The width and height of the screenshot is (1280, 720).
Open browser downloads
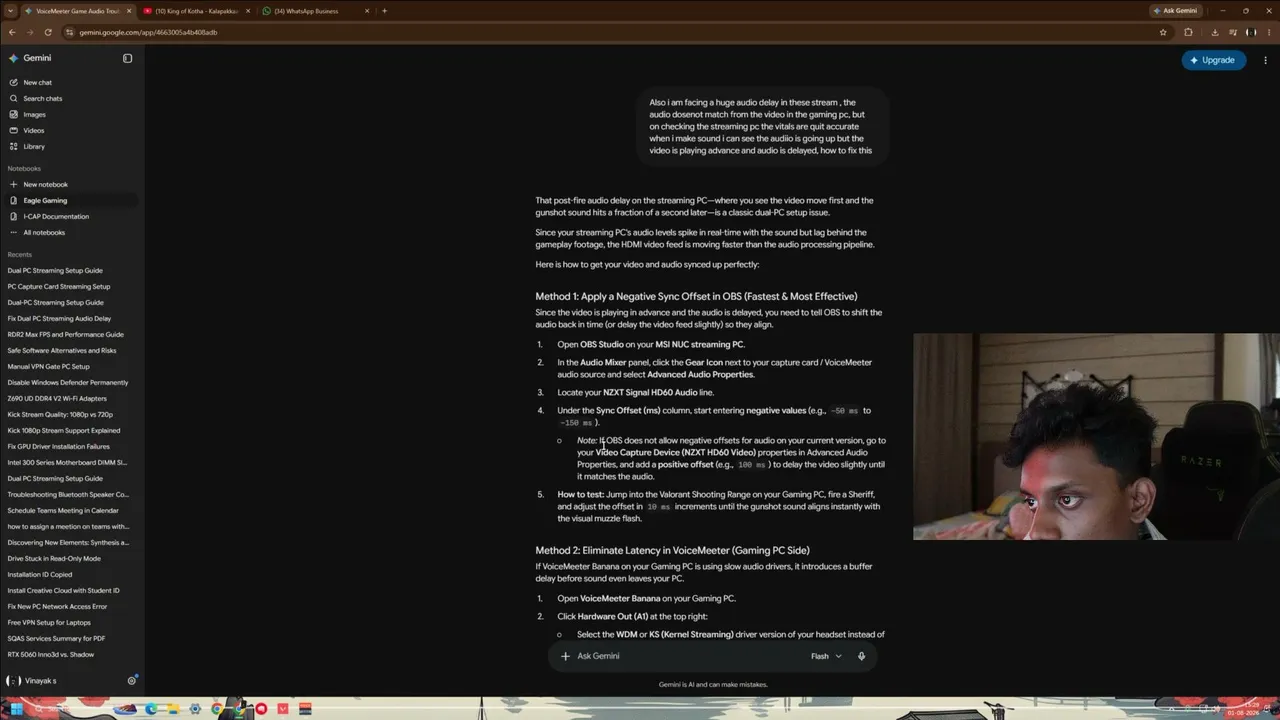coord(1214,32)
